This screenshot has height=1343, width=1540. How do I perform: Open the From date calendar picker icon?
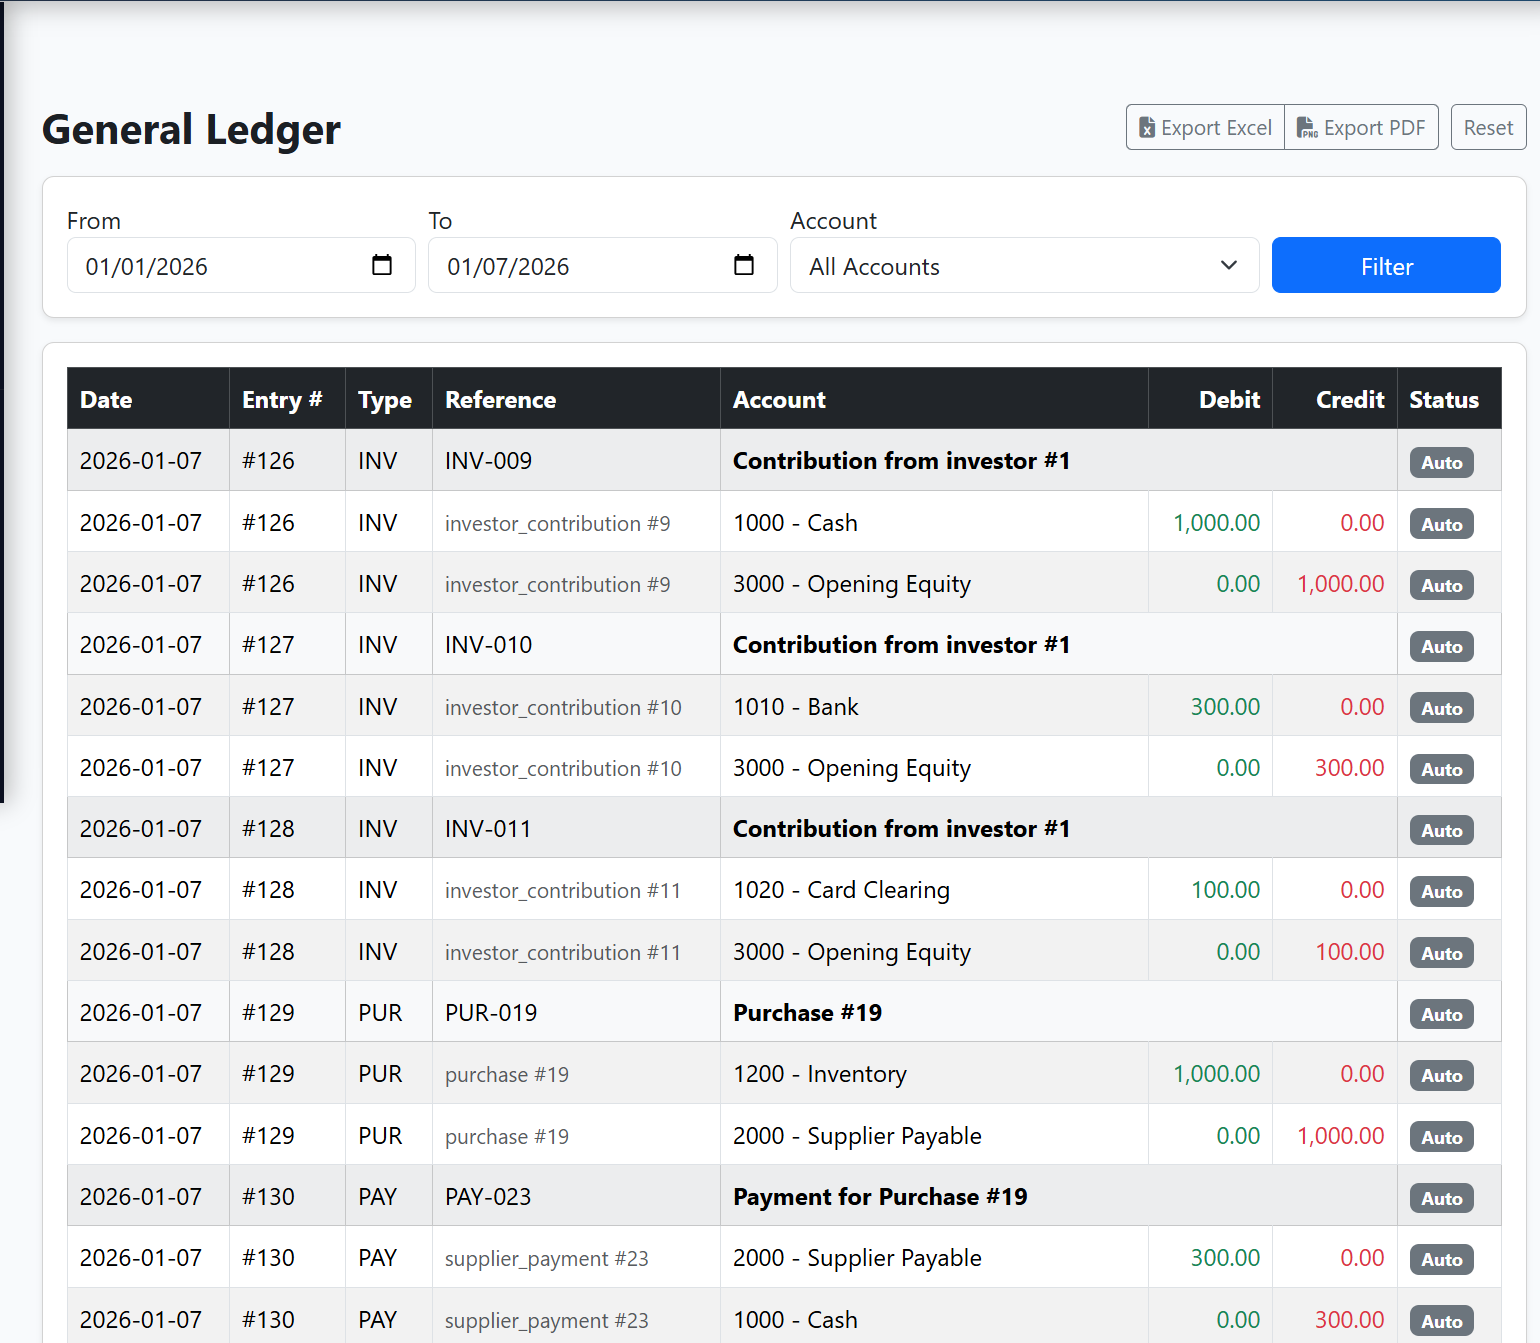coord(381,265)
